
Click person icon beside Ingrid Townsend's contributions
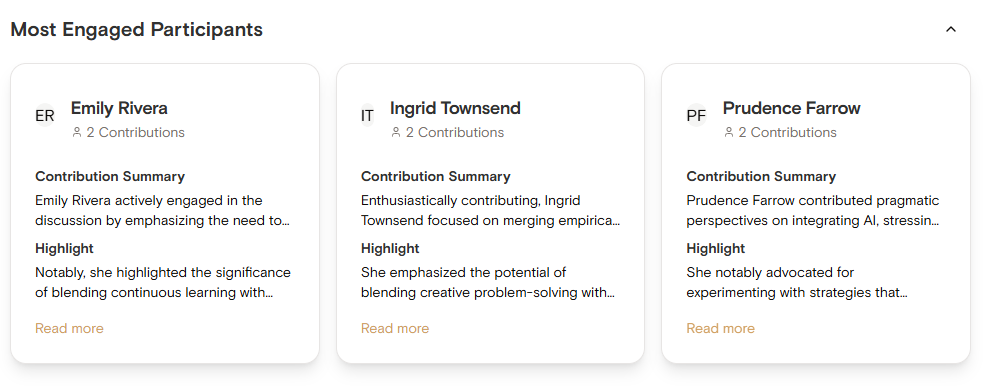pos(396,132)
